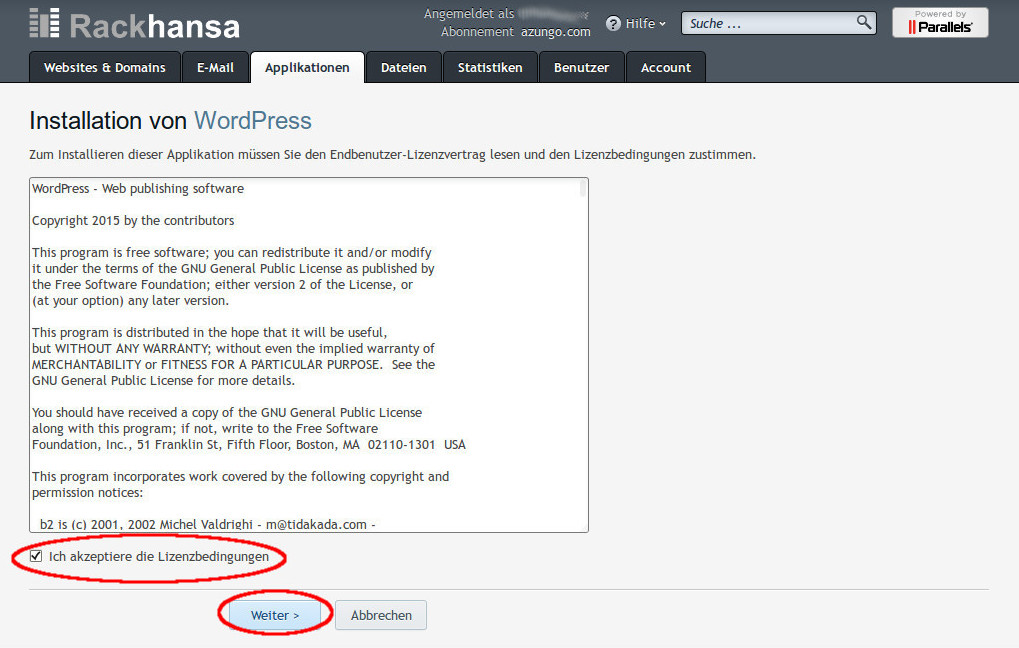Image resolution: width=1019 pixels, height=648 pixels.
Task: Click the 'GNU General Public License for more details.' line
Action: pos(163,381)
